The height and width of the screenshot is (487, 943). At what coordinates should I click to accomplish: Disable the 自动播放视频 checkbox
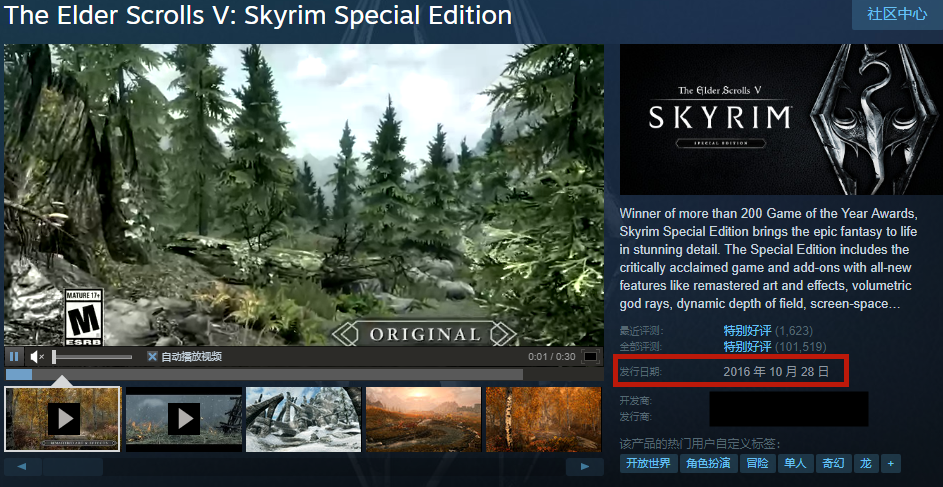coord(153,357)
